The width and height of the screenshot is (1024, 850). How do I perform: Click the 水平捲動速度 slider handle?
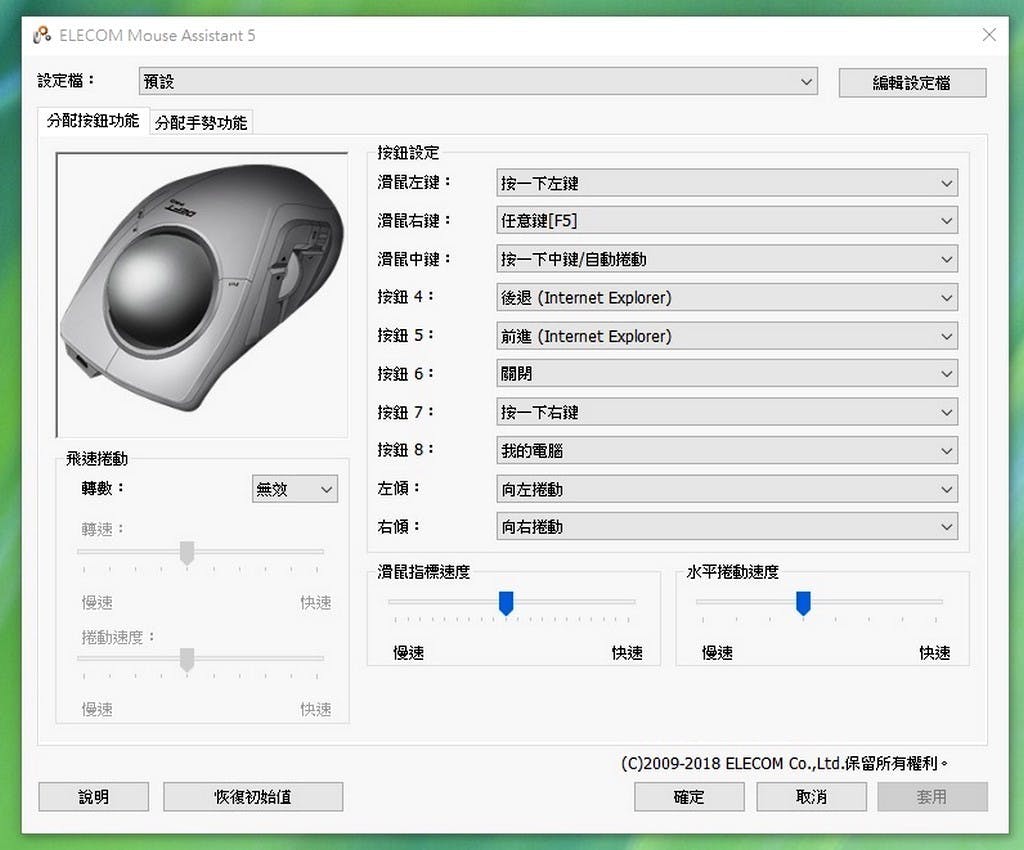(x=803, y=602)
